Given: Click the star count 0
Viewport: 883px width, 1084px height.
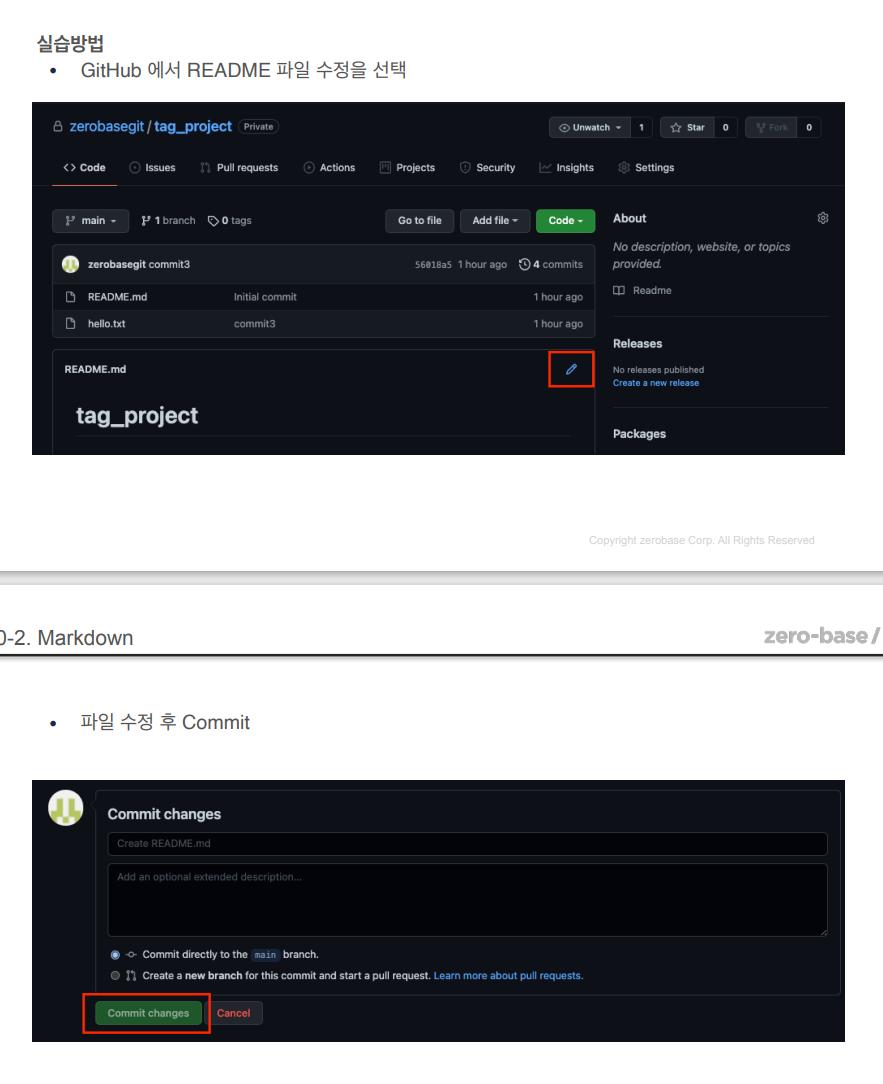Looking at the screenshot, I should [725, 127].
